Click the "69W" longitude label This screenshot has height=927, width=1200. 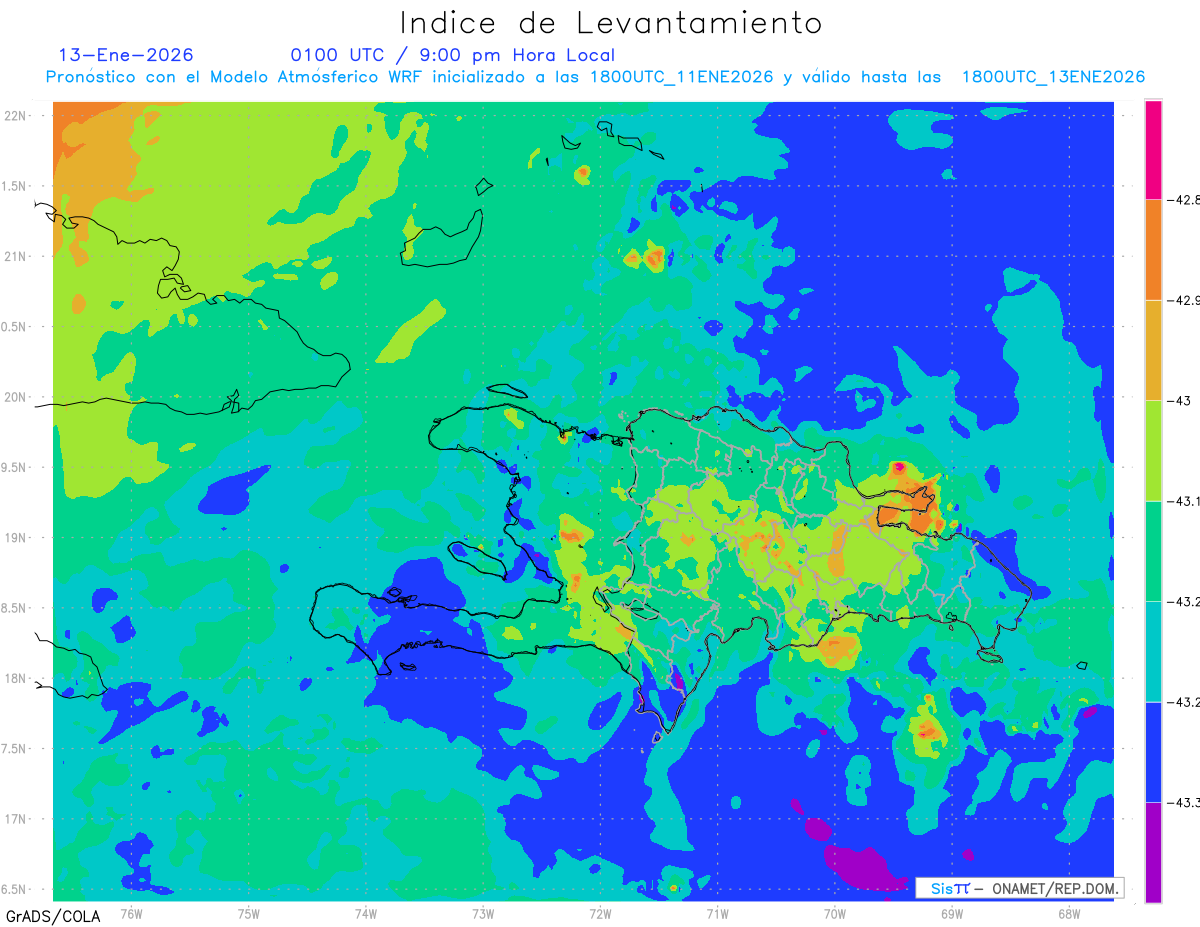952,913
